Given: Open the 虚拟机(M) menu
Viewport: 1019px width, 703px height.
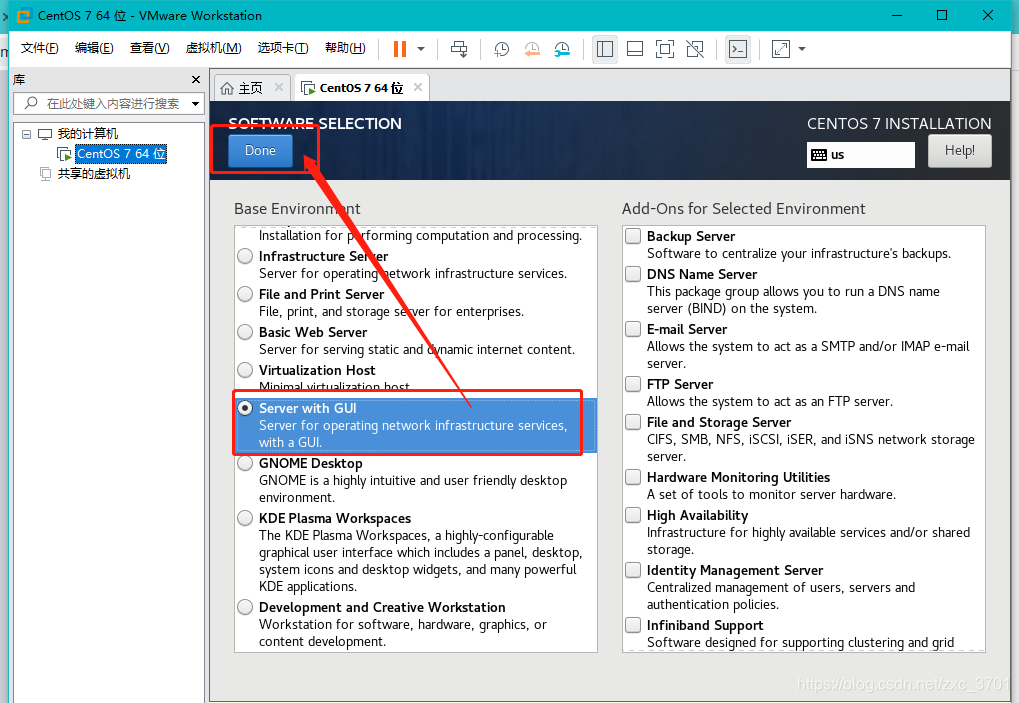Looking at the screenshot, I should tap(213, 48).
